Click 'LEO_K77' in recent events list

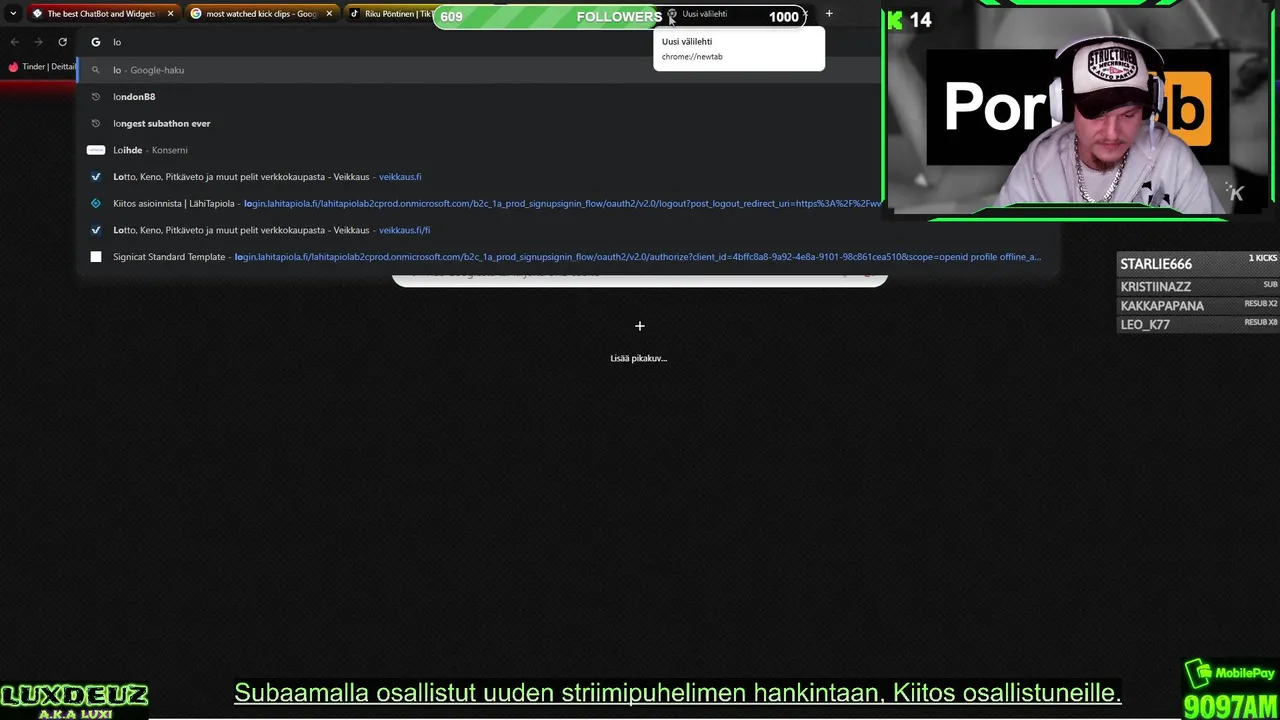tap(1145, 325)
